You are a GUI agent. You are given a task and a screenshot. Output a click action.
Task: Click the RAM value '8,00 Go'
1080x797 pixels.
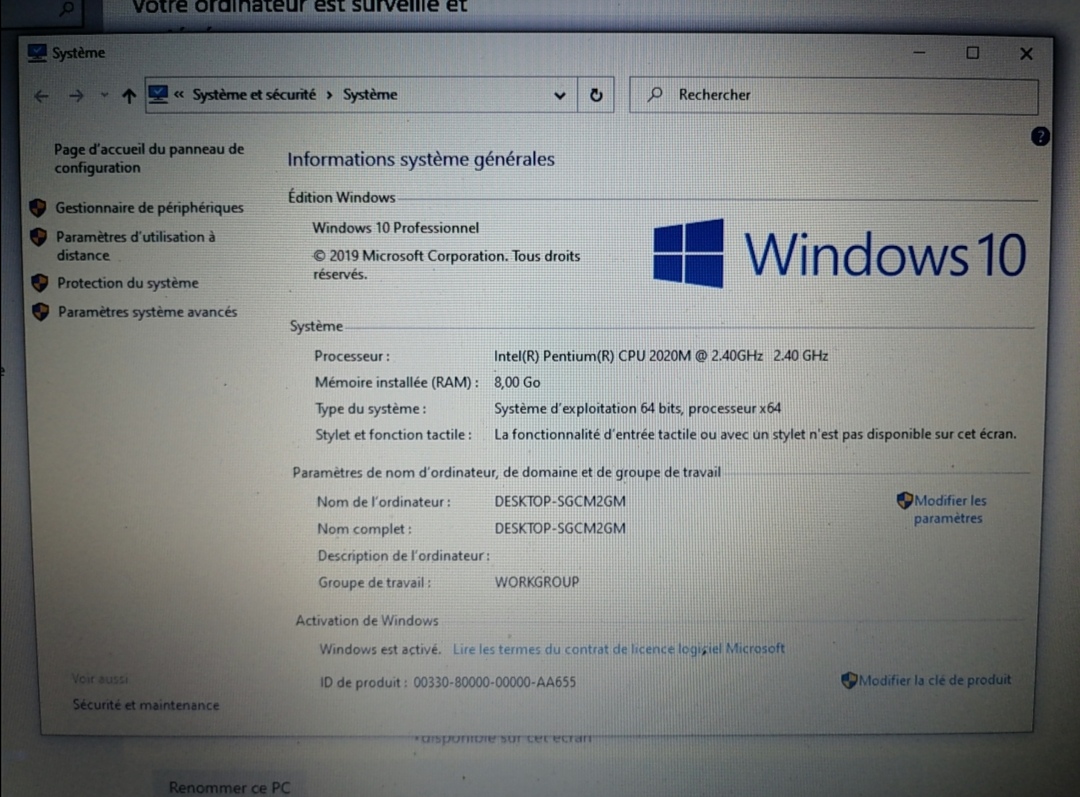pyautogui.click(x=517, y=382)
